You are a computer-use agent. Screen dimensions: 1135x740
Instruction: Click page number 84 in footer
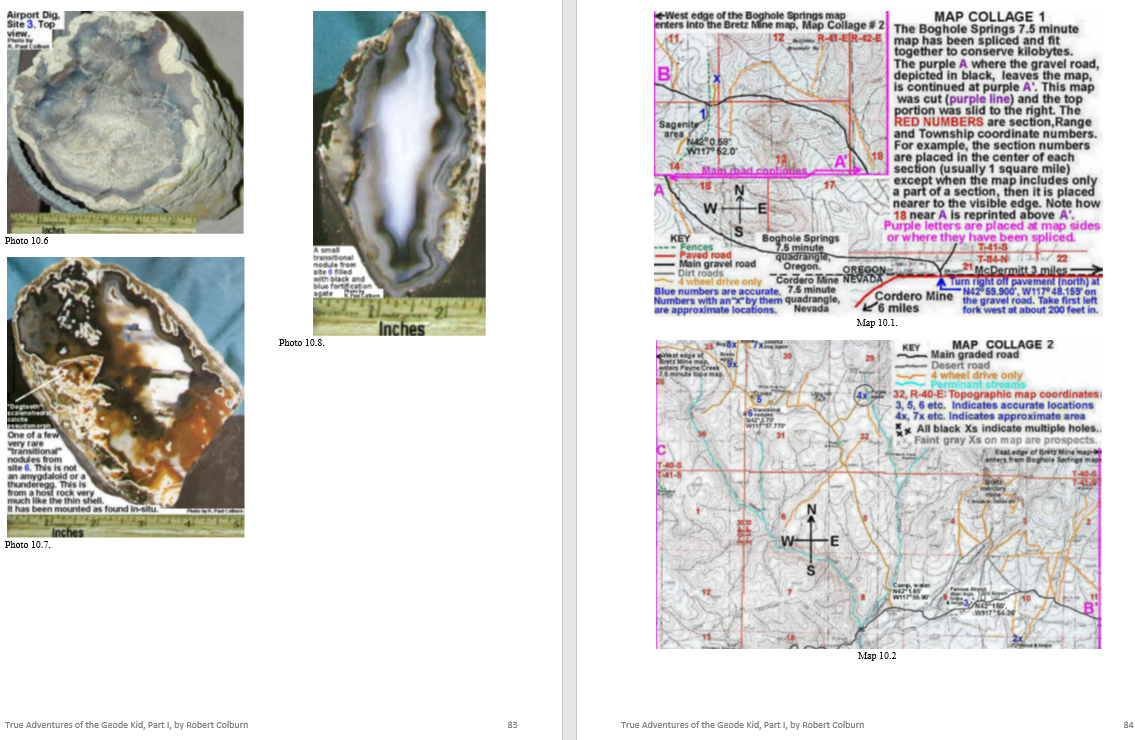[x=1128, y=725]
